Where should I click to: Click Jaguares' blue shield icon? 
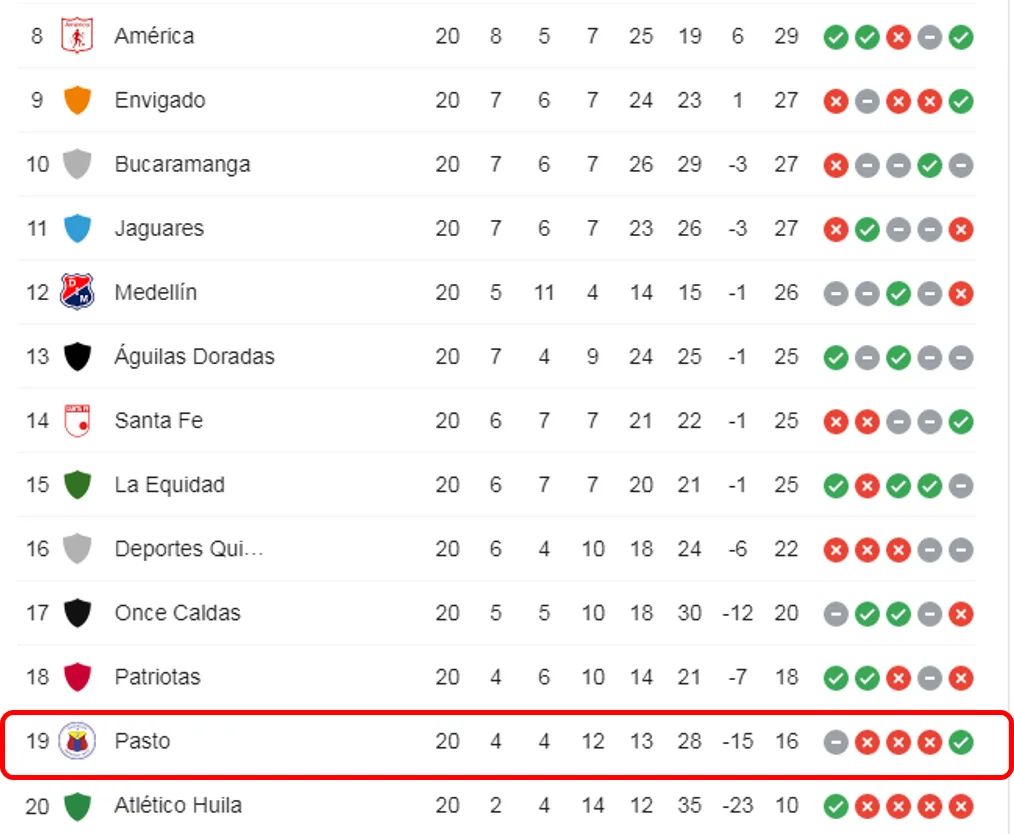tap(77, 228)
